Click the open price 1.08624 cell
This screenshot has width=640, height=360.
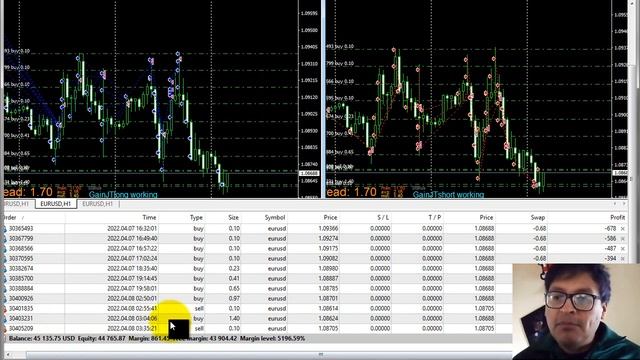click(x=328, y=318)
